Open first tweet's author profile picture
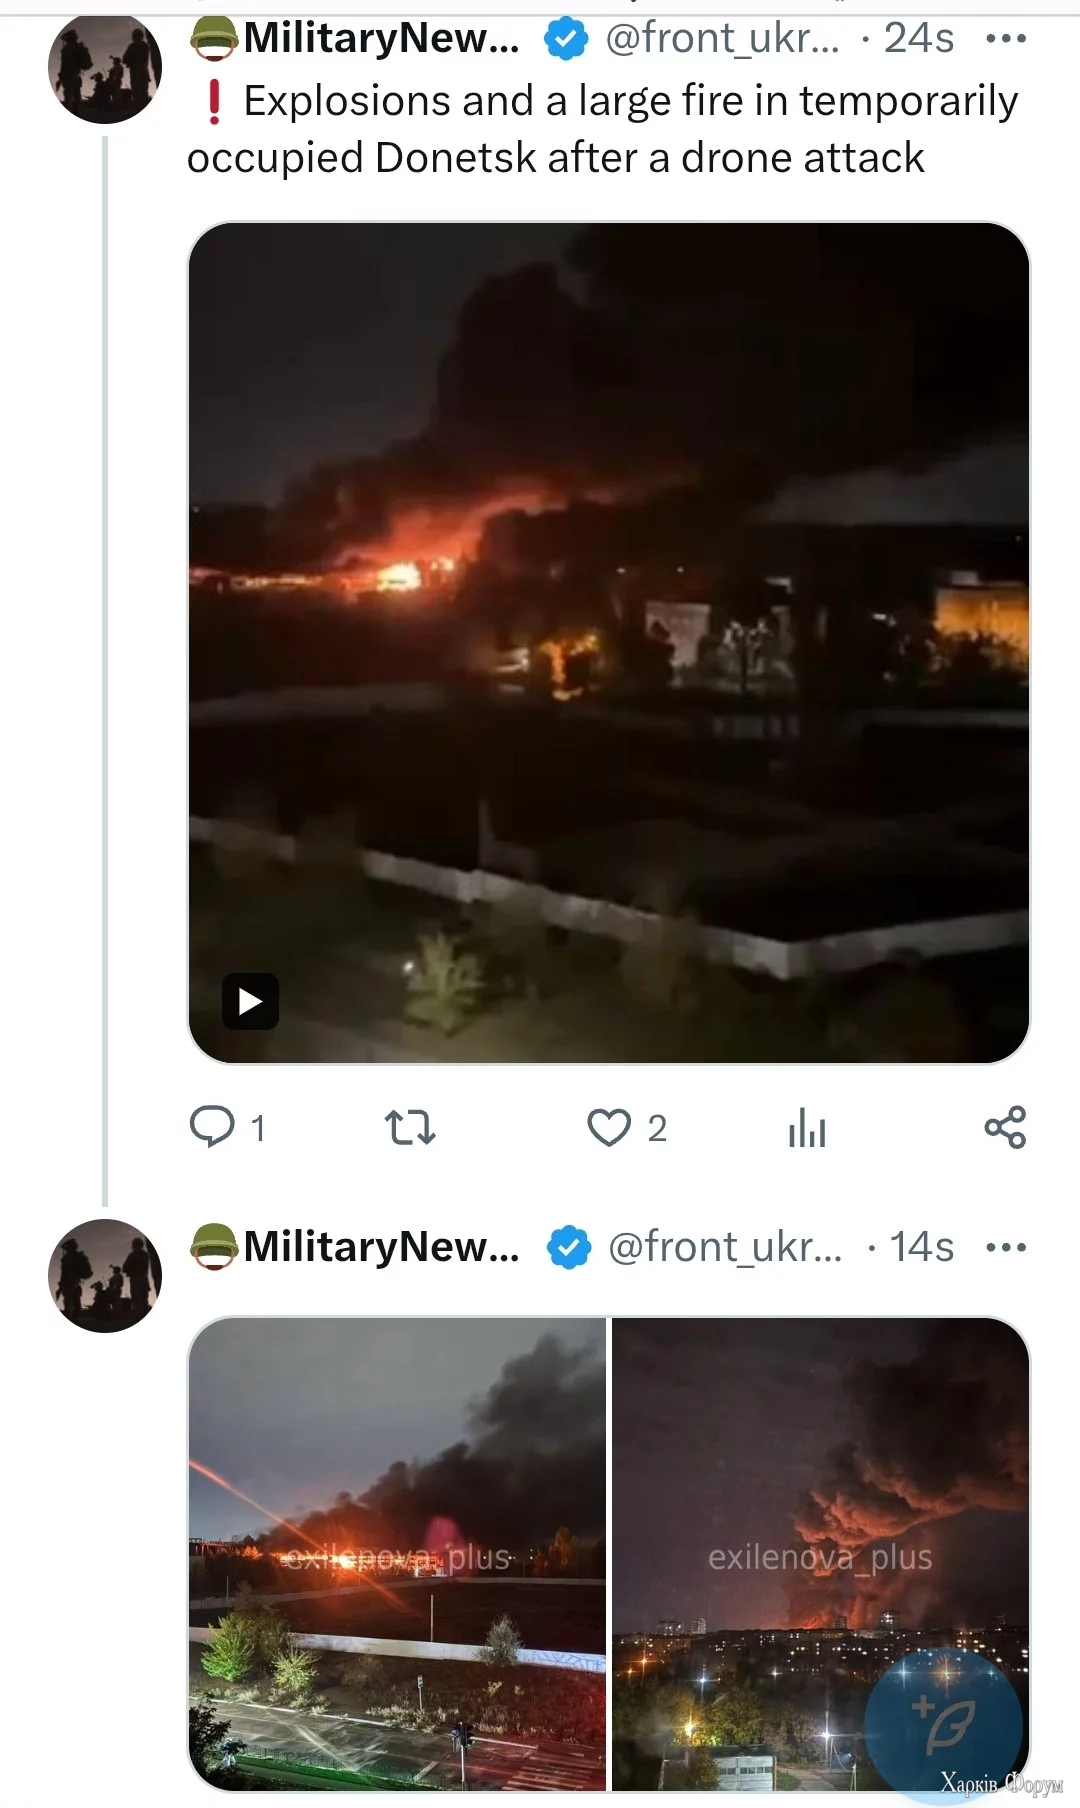This screenshot has width=1080, height=1808. pos(105,68)
